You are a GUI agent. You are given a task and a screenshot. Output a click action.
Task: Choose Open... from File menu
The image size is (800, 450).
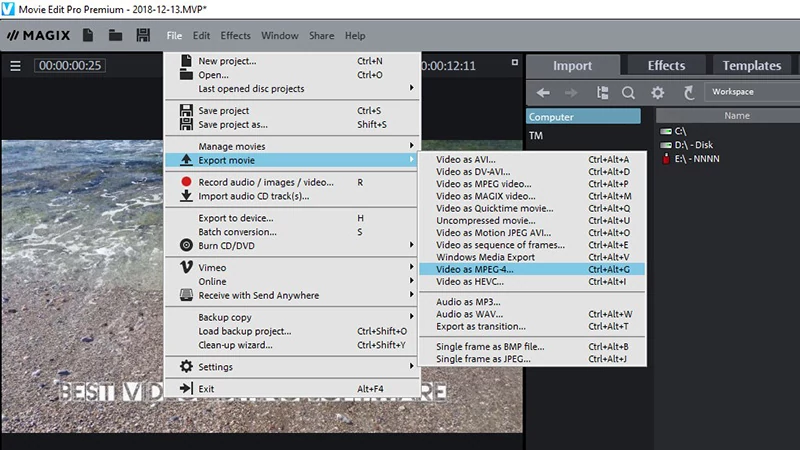[293, 74]
